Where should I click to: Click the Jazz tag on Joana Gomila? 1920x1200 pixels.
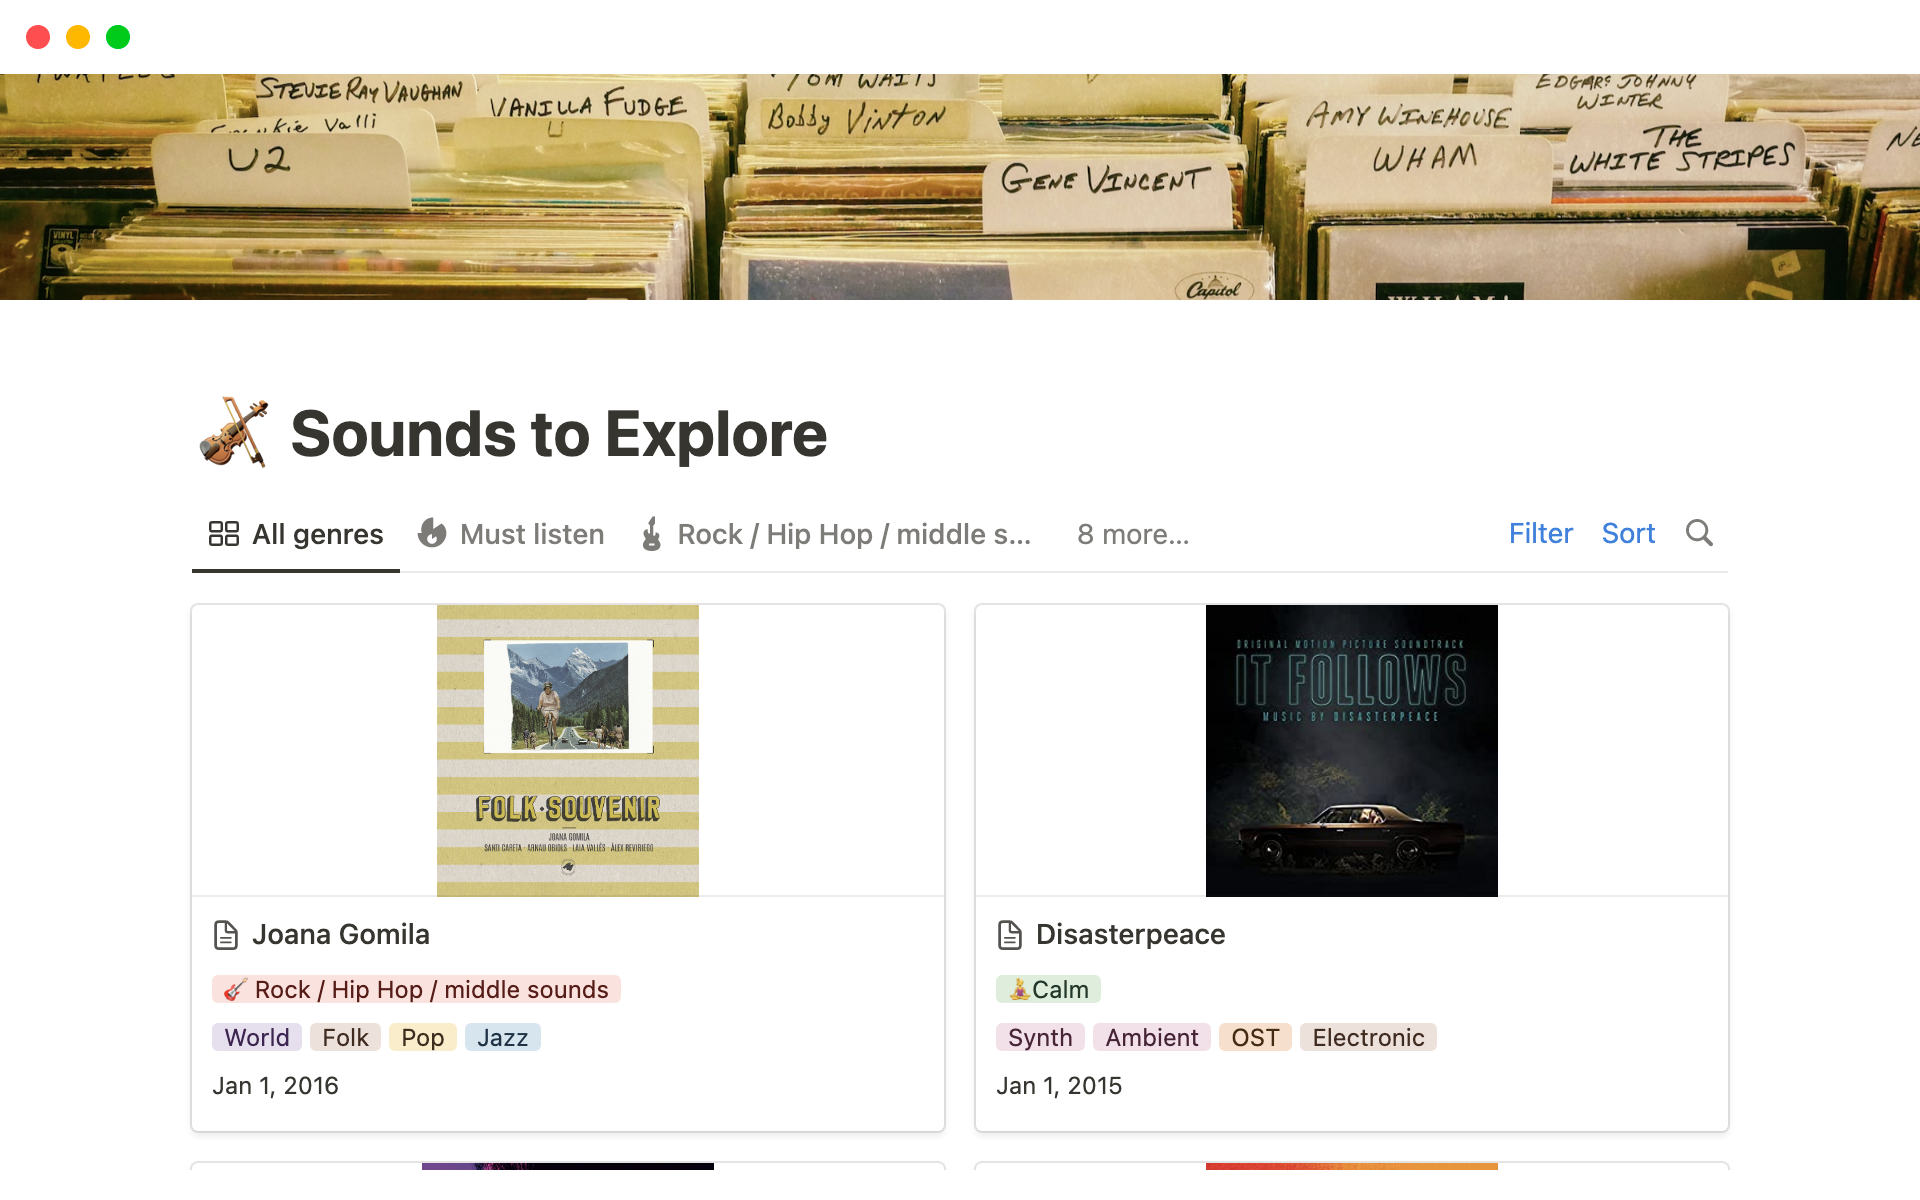502,1037
